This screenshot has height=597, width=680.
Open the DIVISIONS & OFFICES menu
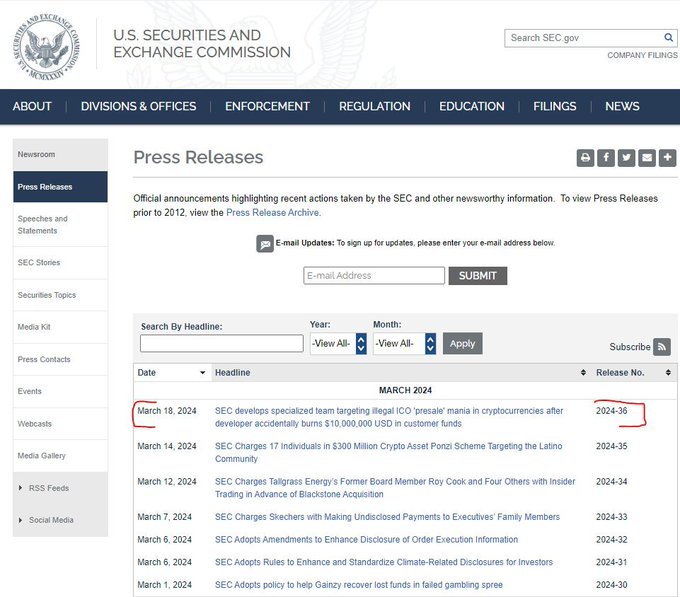pyautogui.click(x=138, y=106)
